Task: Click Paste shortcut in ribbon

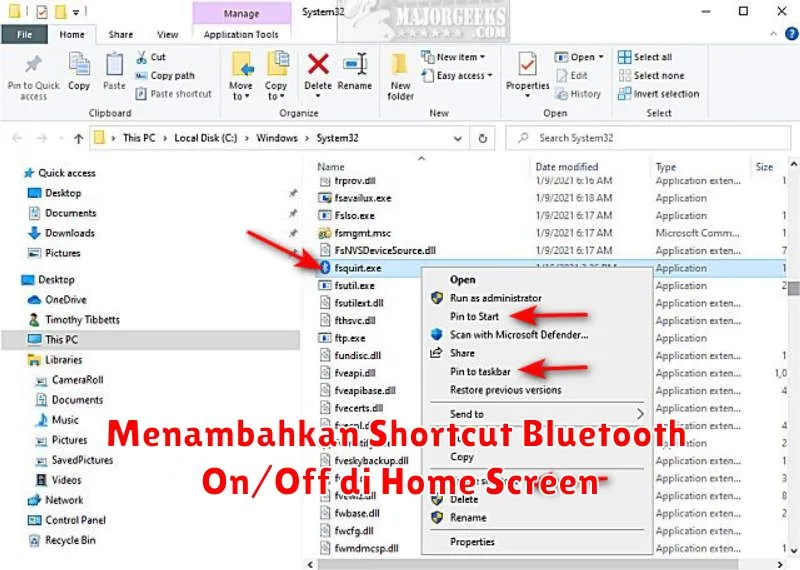Action: (173, 94)
